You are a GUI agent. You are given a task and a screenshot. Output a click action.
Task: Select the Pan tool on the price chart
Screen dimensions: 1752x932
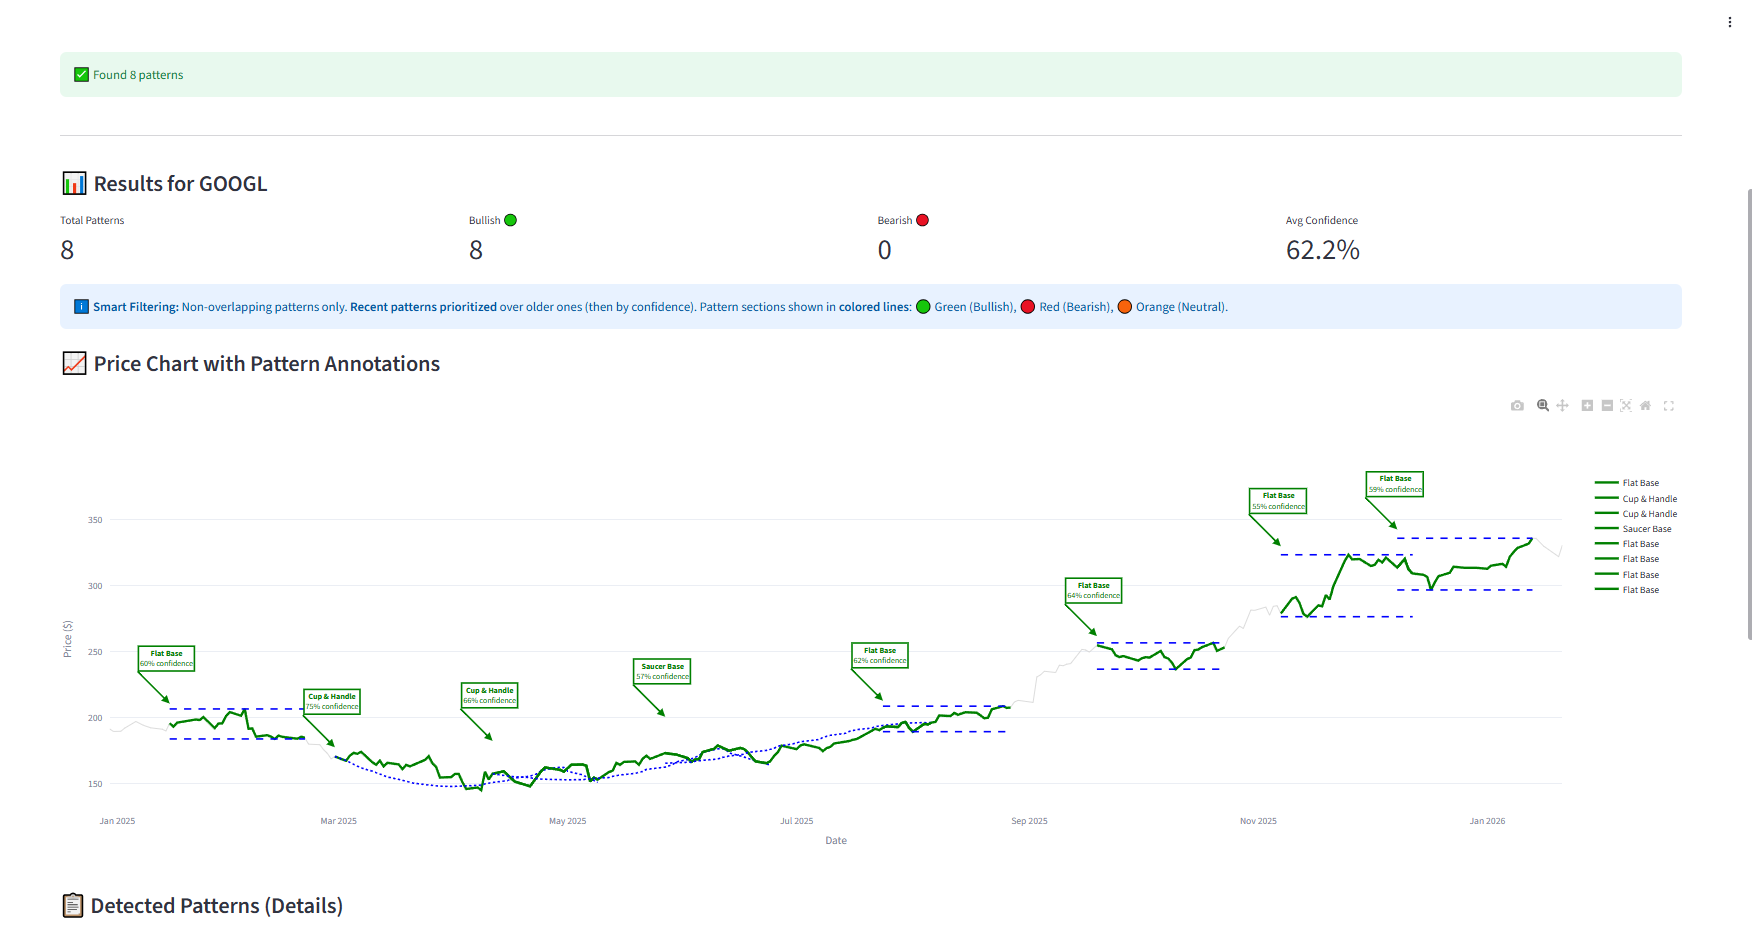pyautogui.click(x=1562, y=405)
